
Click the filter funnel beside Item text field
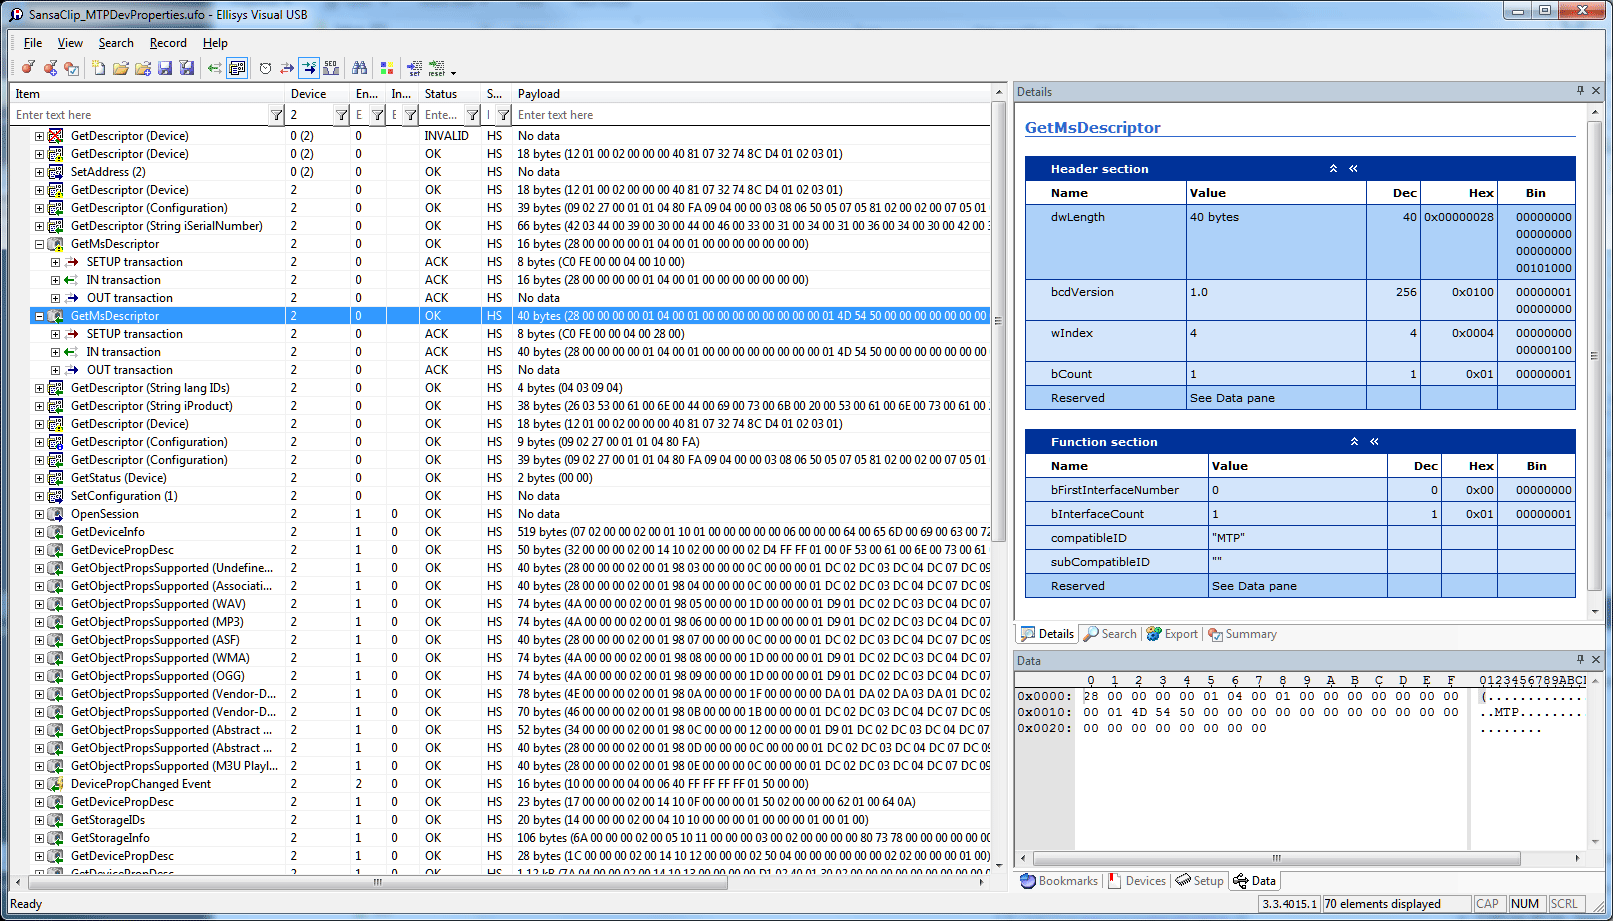click(277, 115)
